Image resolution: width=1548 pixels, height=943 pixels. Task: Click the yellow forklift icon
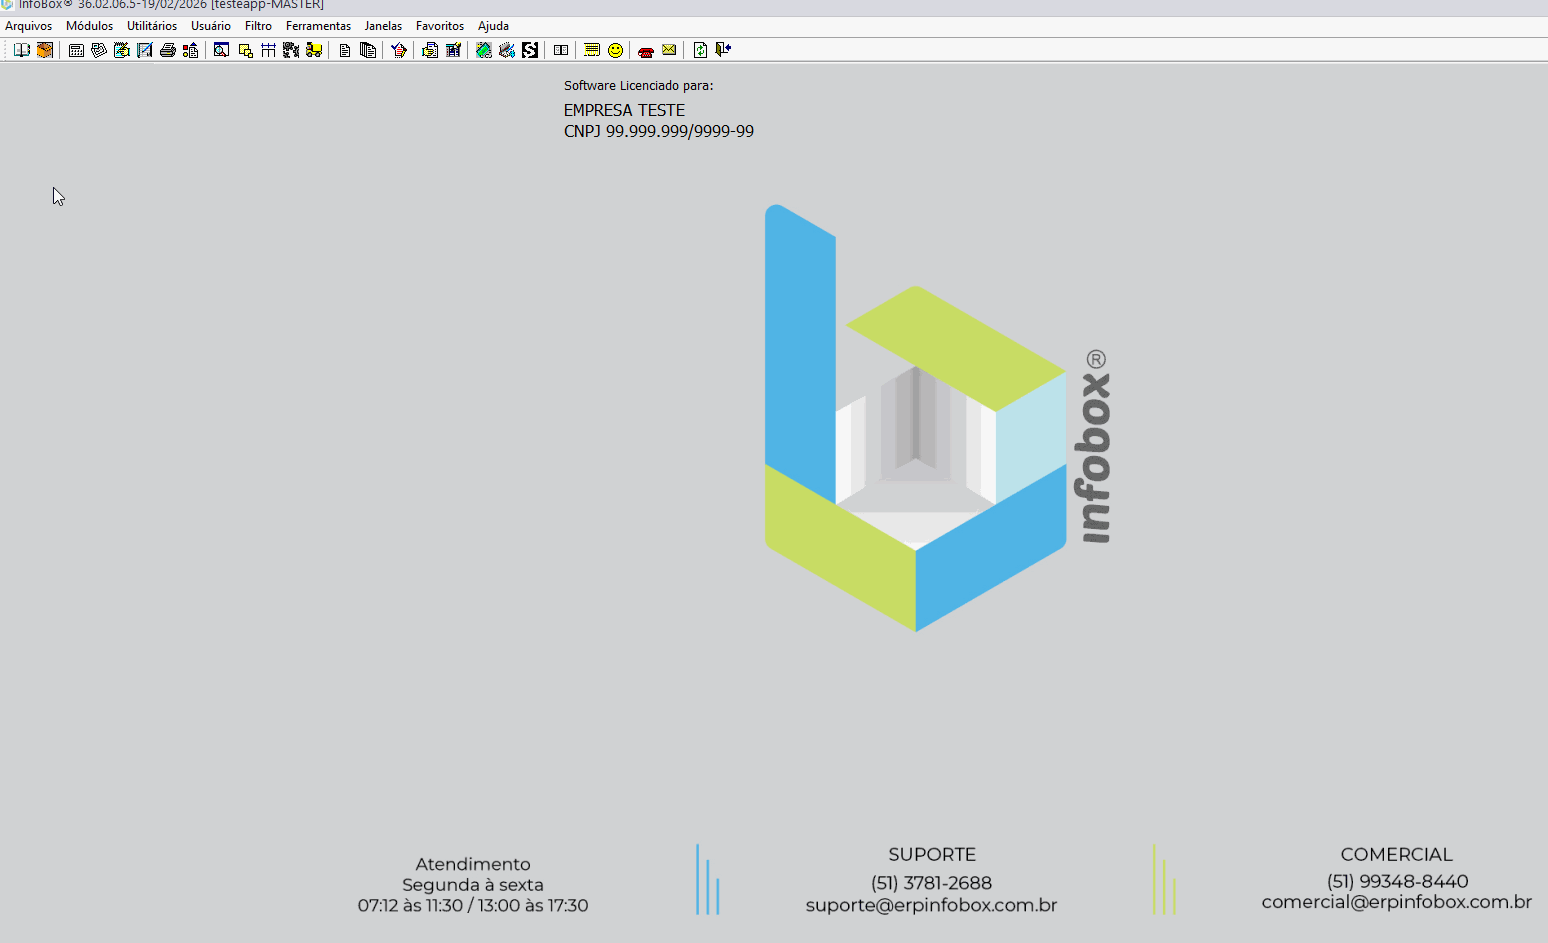(314, 50)
